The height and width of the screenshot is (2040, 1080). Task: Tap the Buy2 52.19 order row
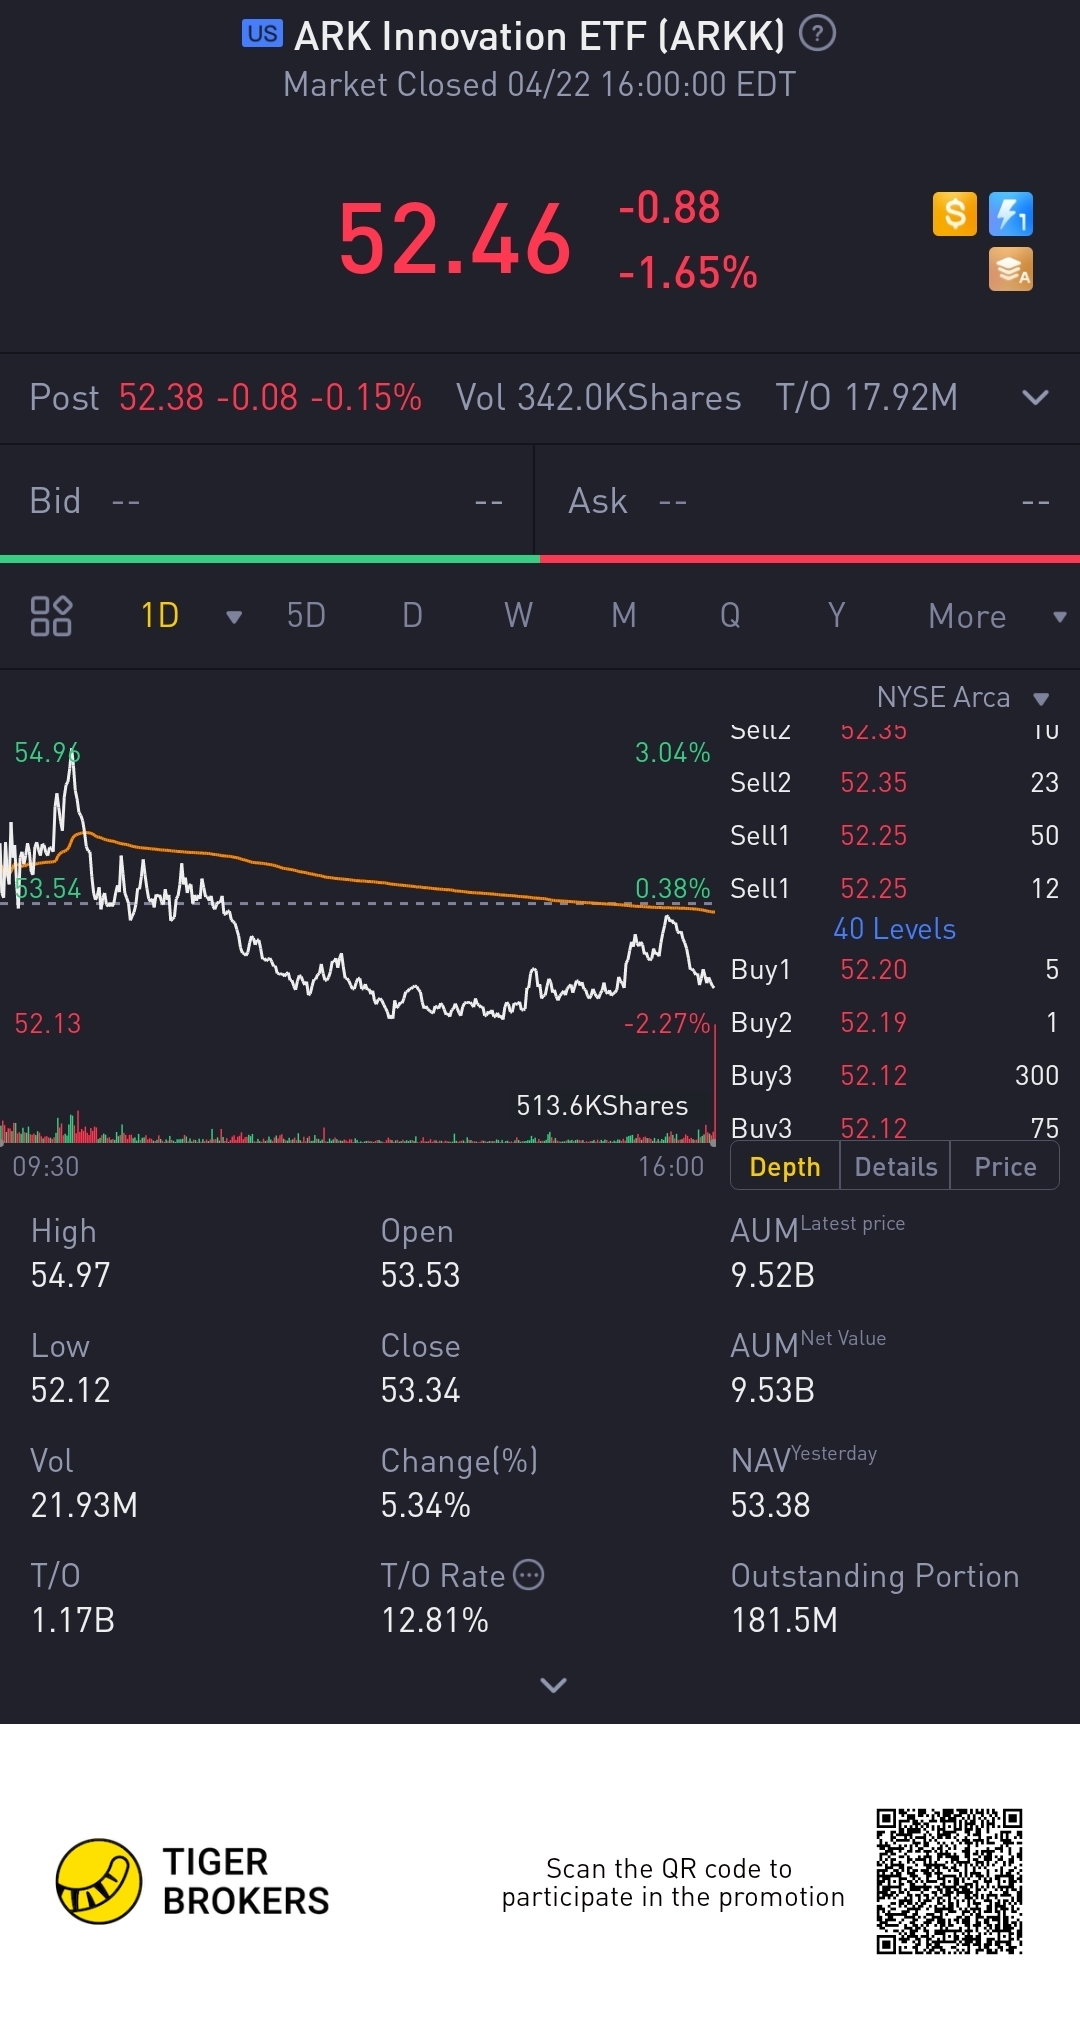[894, 1022]
